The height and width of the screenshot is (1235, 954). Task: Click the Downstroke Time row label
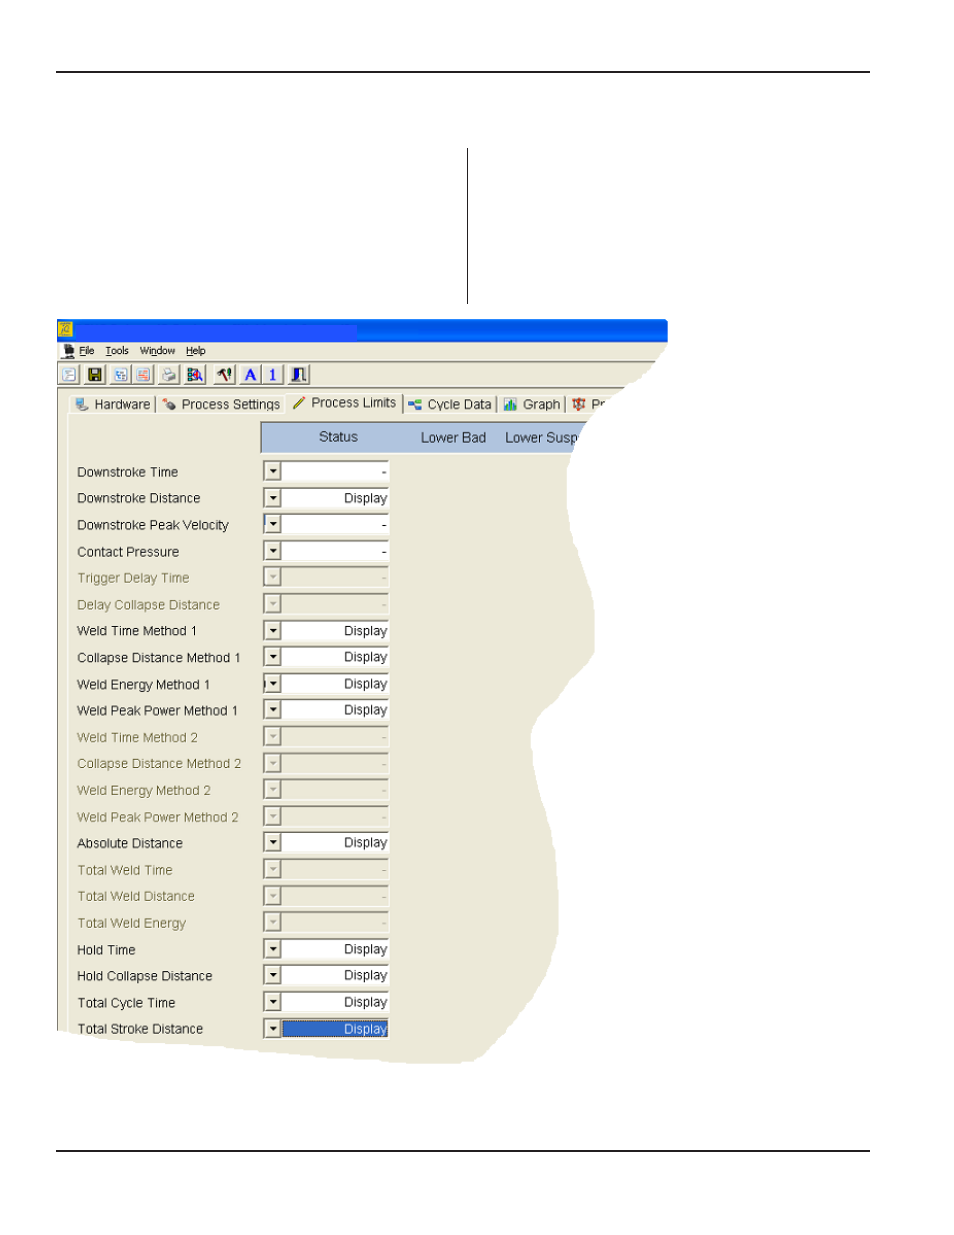[x=128, y=472]
